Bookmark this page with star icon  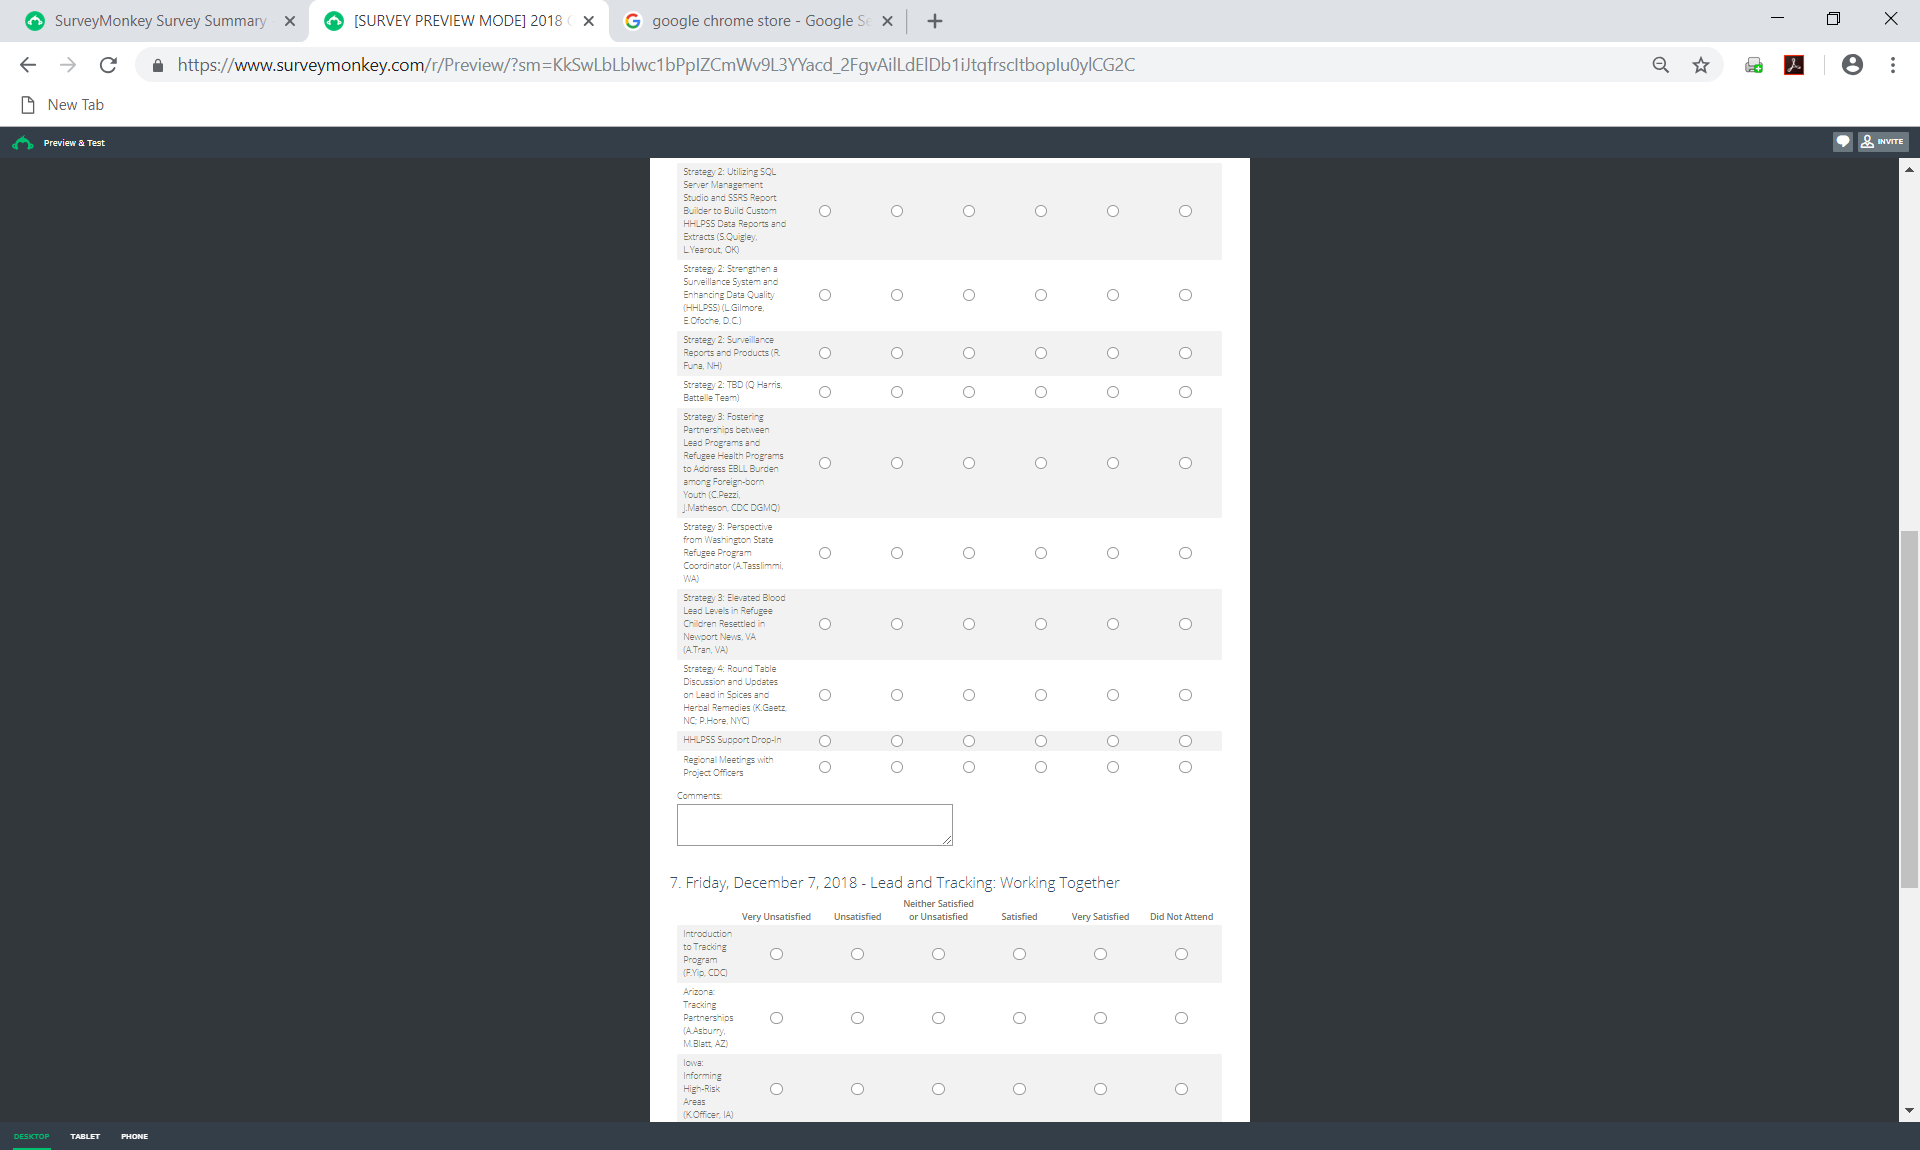click(1701, 65)
